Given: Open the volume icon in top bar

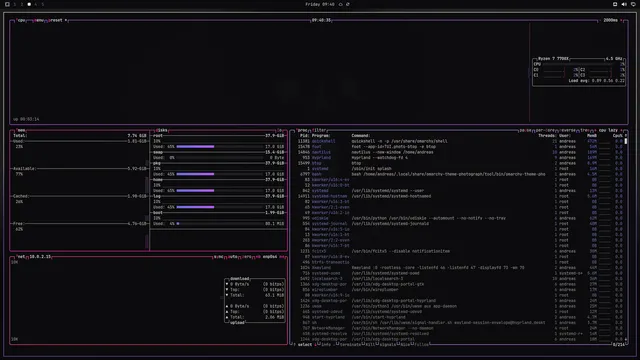Looking at the screenshot, I should (x=624, y=4).
